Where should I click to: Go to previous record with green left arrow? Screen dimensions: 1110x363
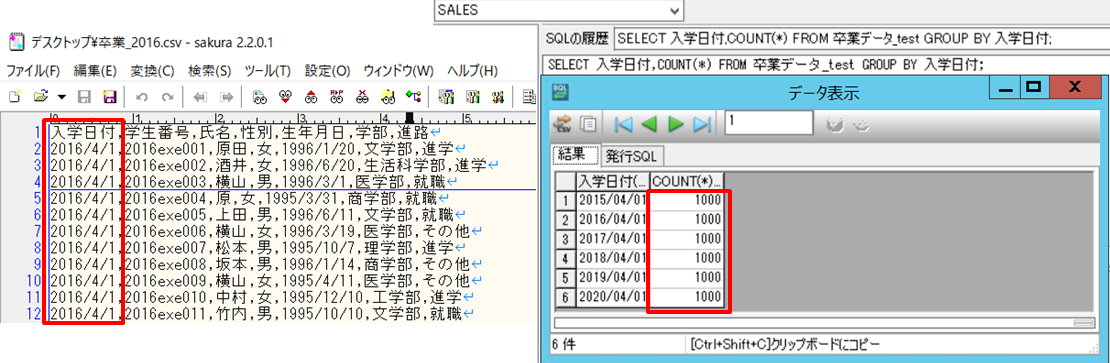pos(649,124)
